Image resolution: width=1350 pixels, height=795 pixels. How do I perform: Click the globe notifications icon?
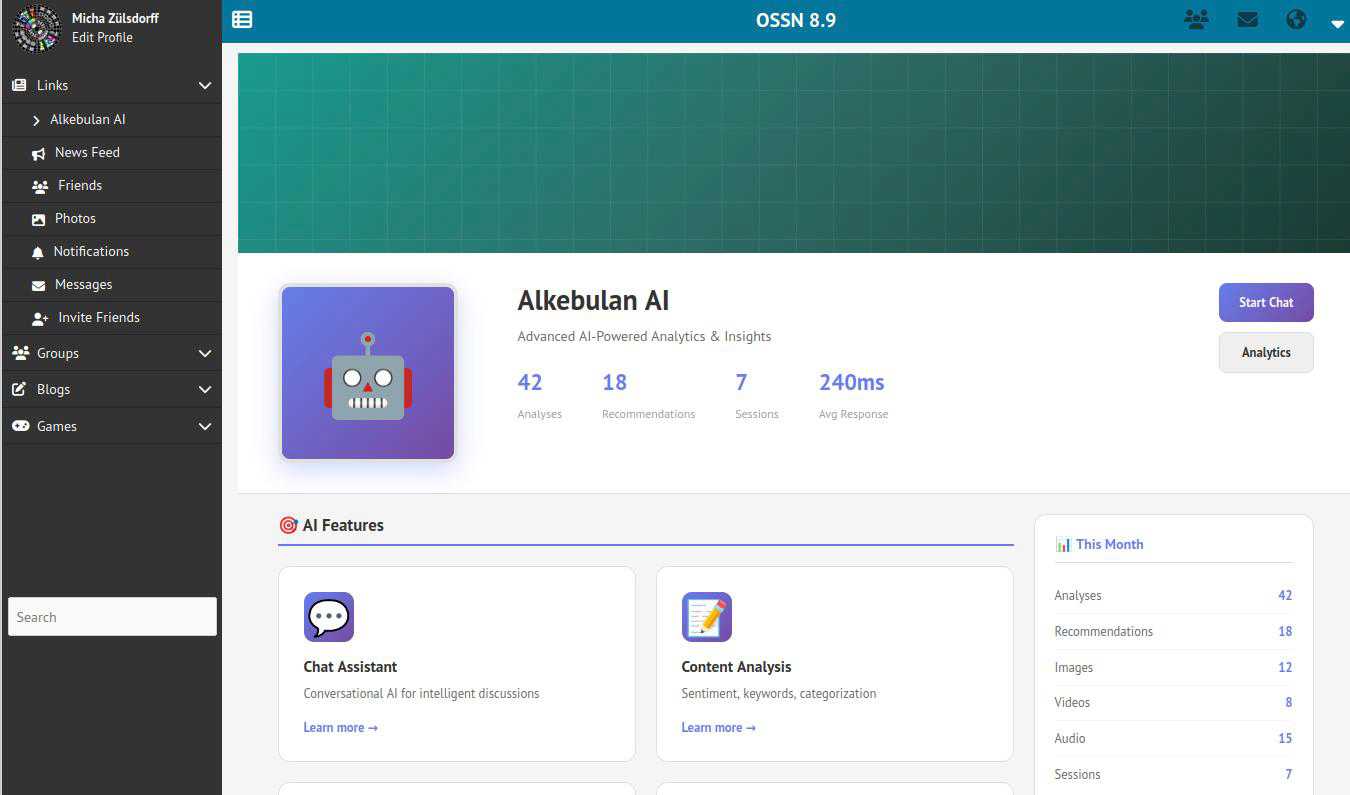(x=1296, y=19)
